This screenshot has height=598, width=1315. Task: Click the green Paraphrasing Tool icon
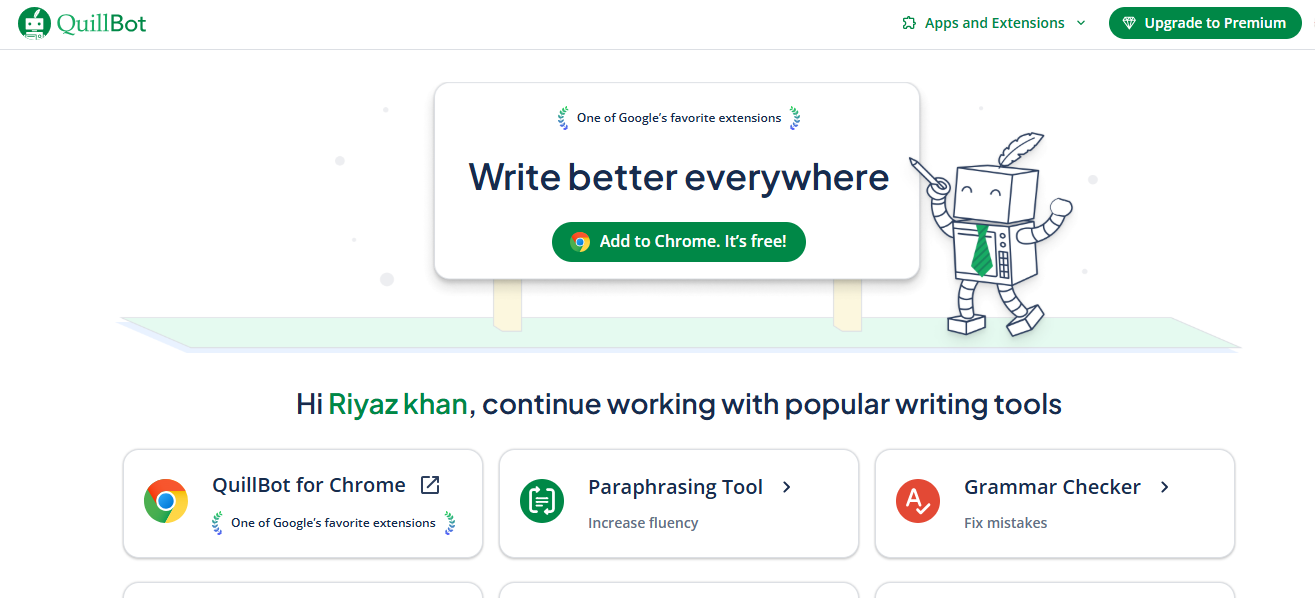click(542, 501)
